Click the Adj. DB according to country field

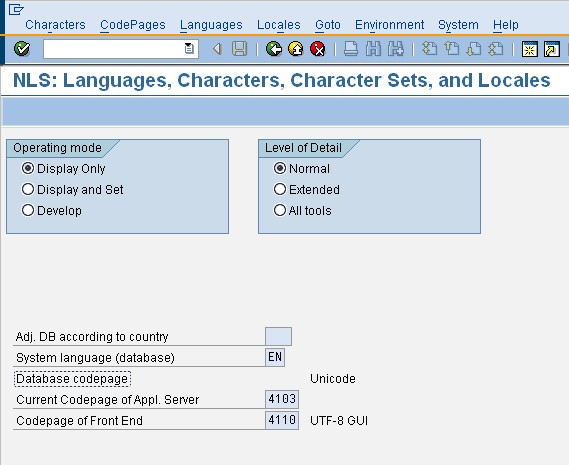click(278, 336)
